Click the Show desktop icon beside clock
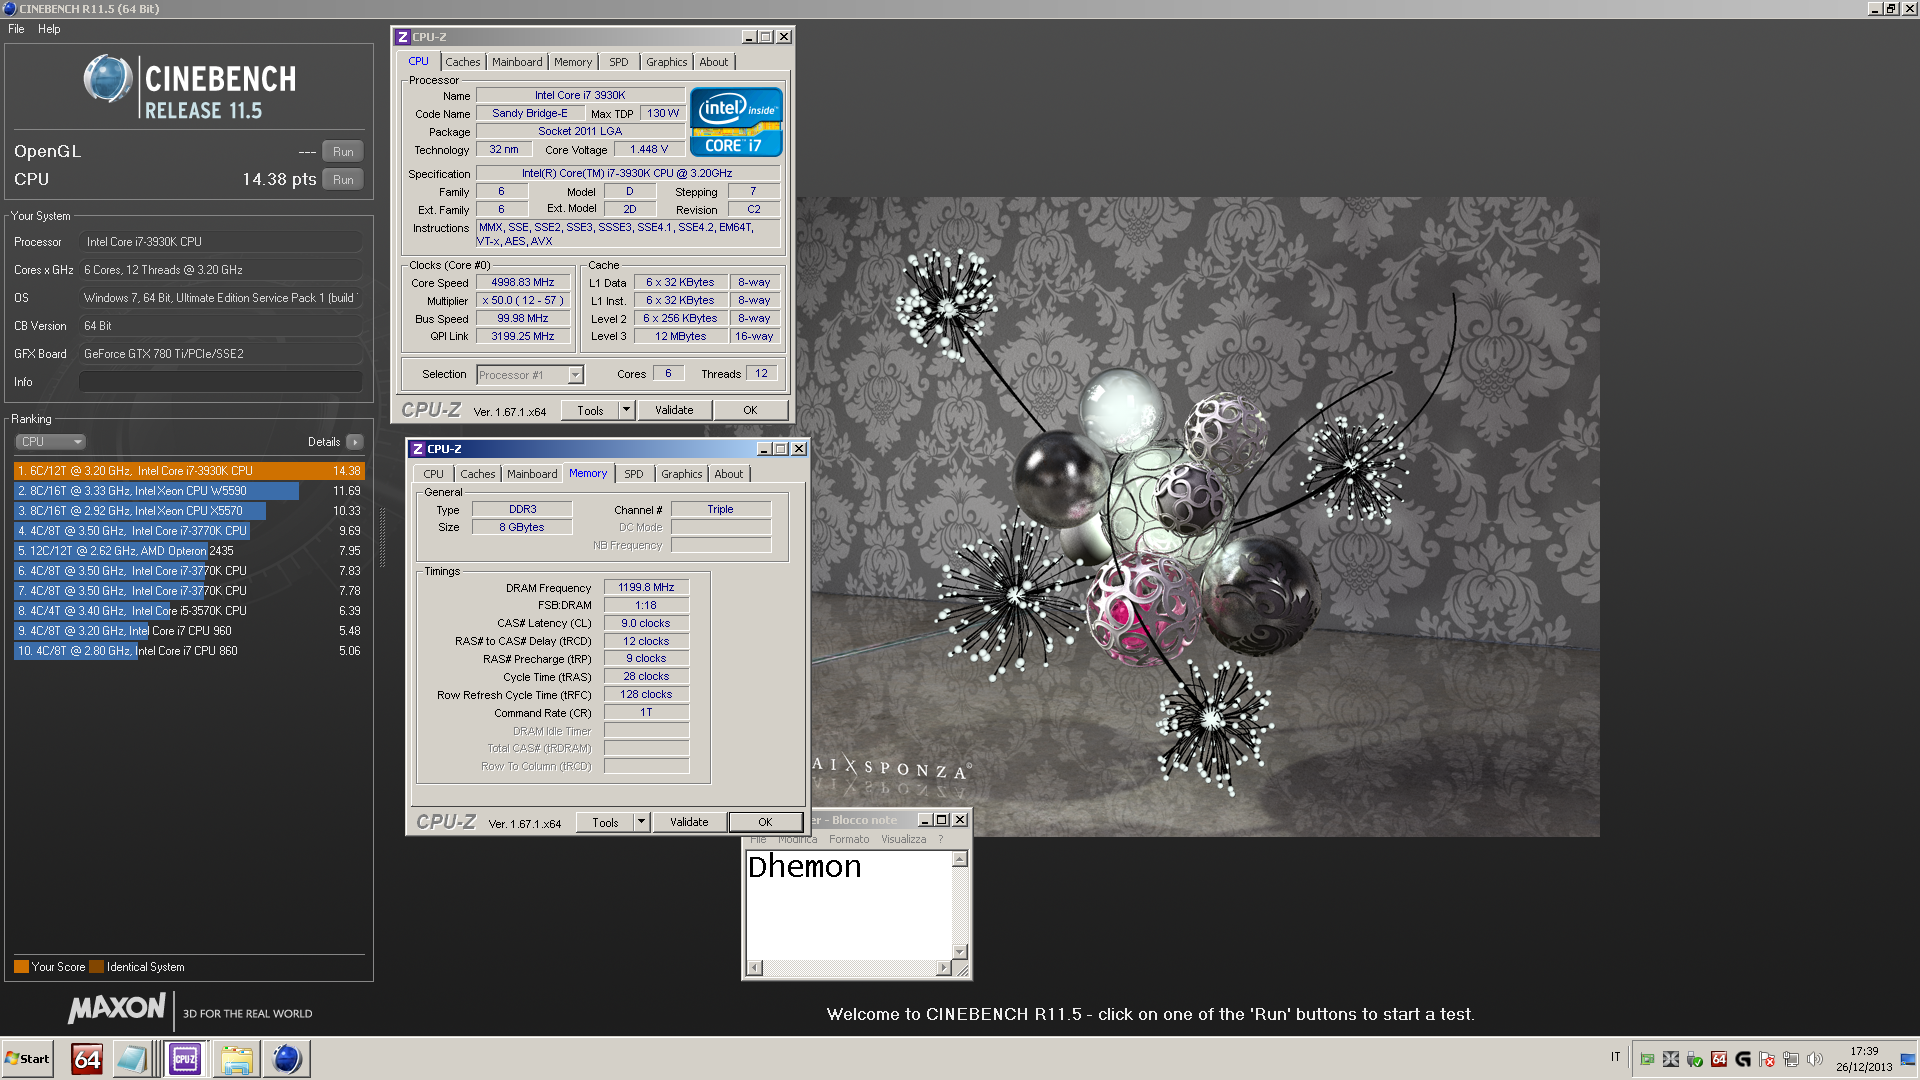1920x1080 pixels. (x=1908, y=1059)
